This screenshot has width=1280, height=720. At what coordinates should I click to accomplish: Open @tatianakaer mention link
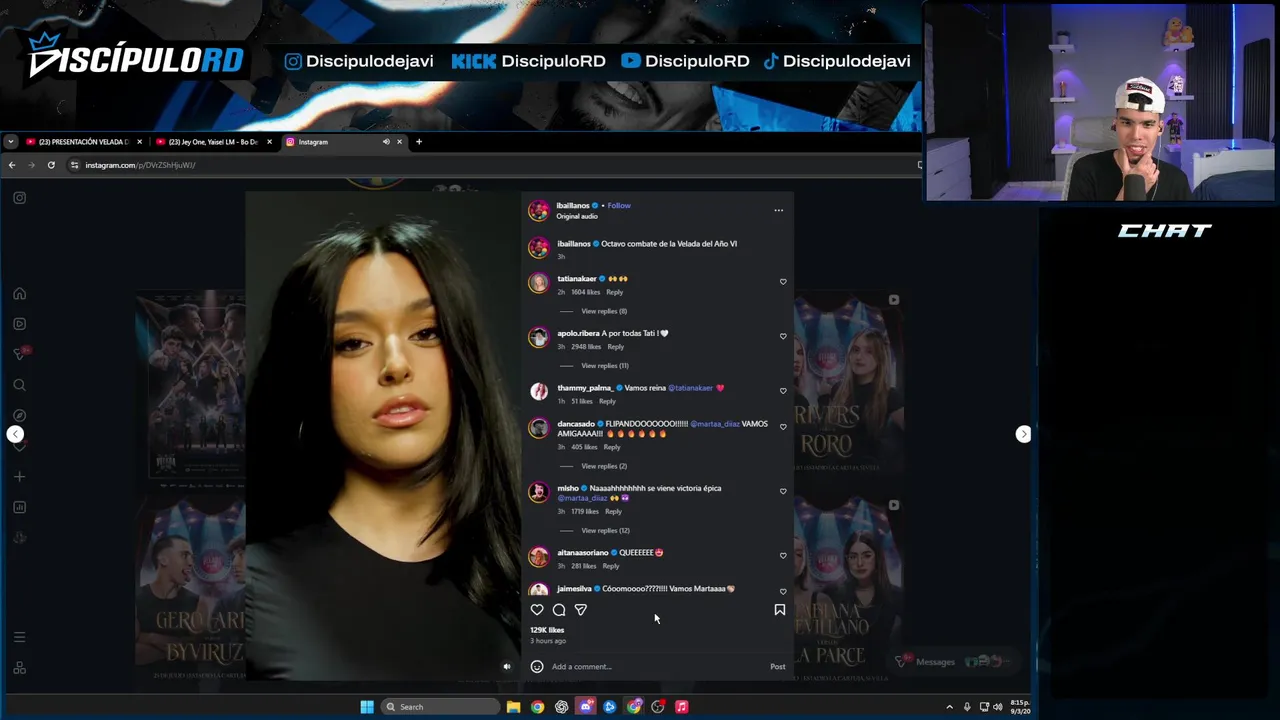690,388
